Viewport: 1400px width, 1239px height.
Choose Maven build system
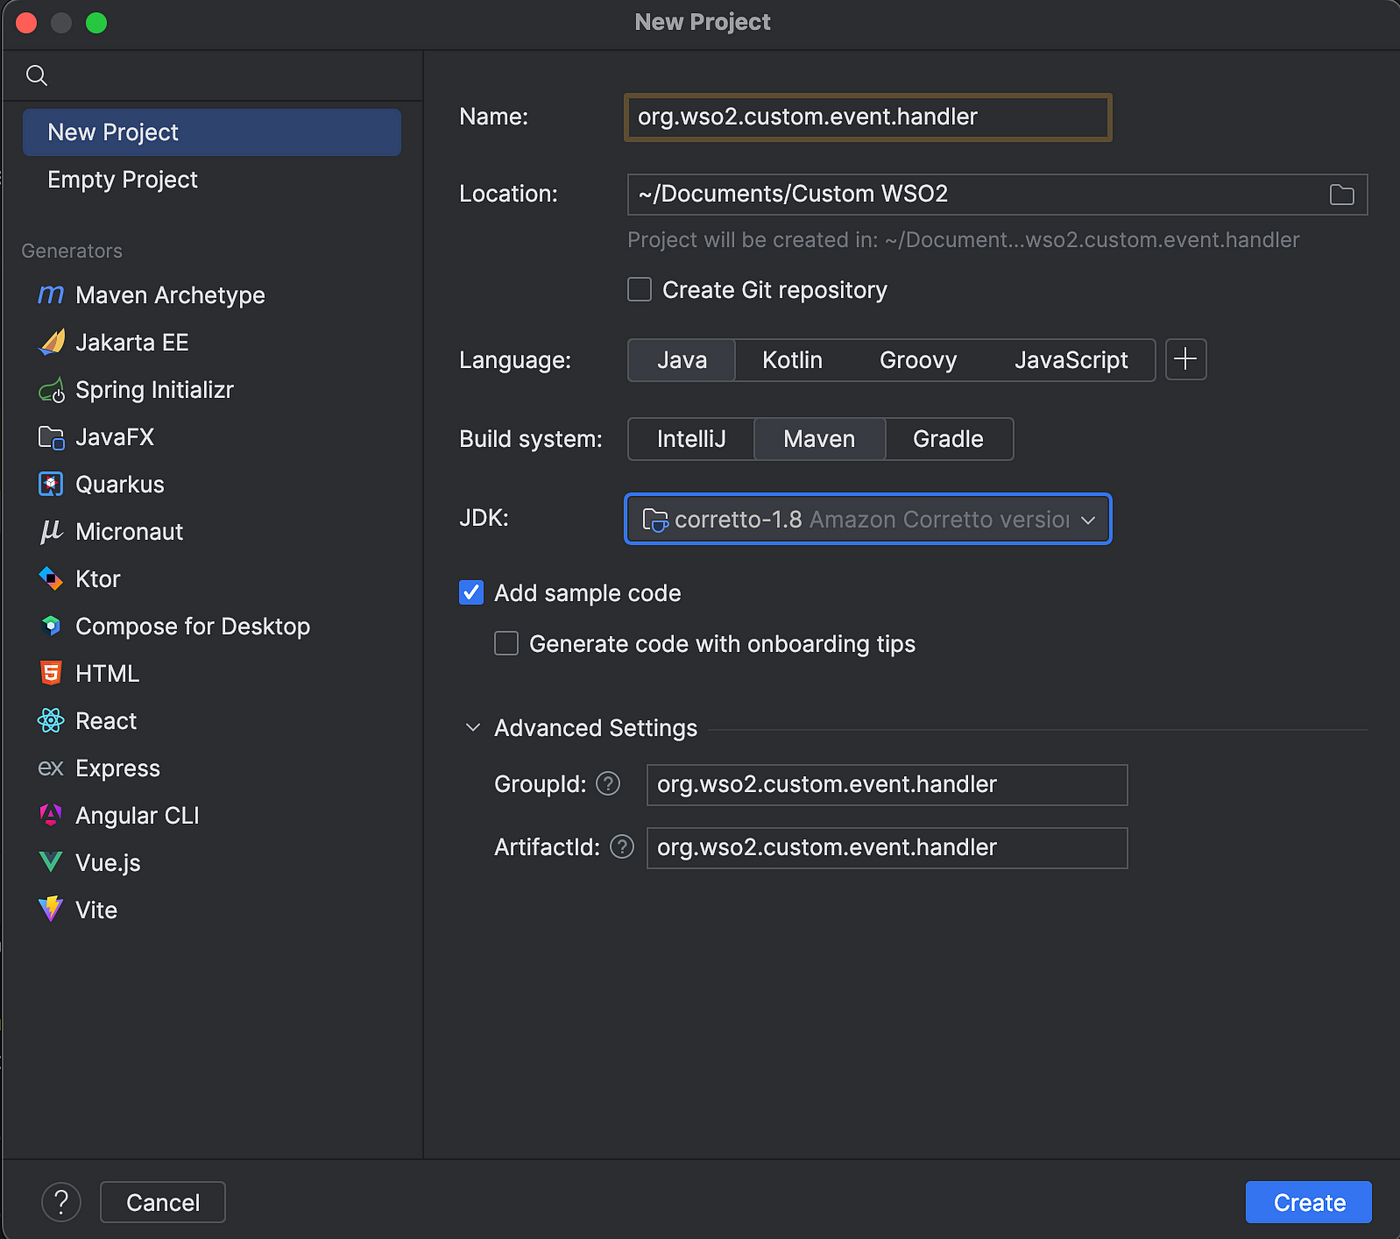[819, 439]
